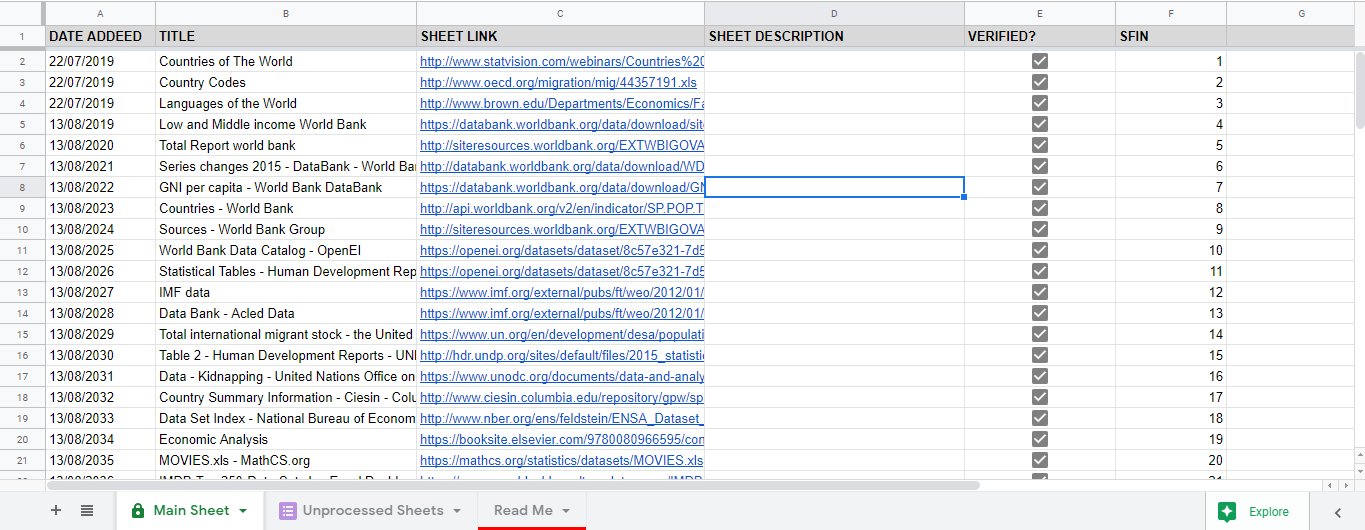This screenshot has width=1365, height=530.
Task: Open the all sheets list icon
Action: pyautogui.click(x=87, y=510)
